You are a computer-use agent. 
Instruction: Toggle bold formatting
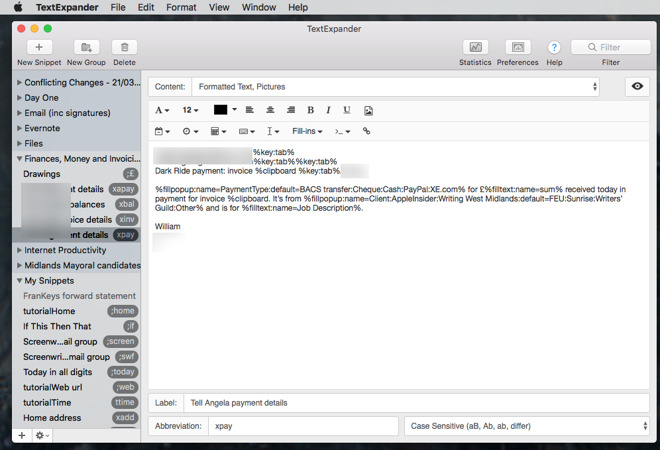coord(311,110)
